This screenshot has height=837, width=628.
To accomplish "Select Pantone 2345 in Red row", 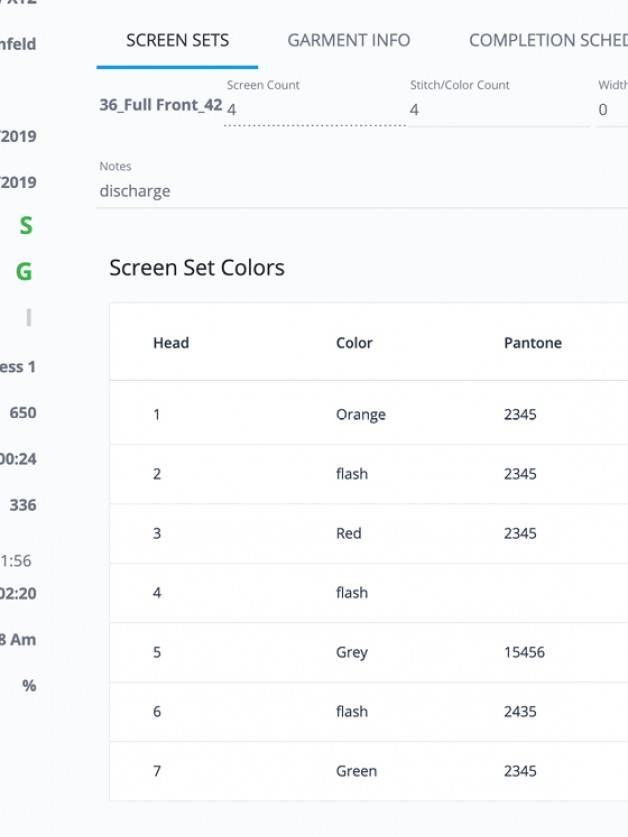I will [520, 533].
